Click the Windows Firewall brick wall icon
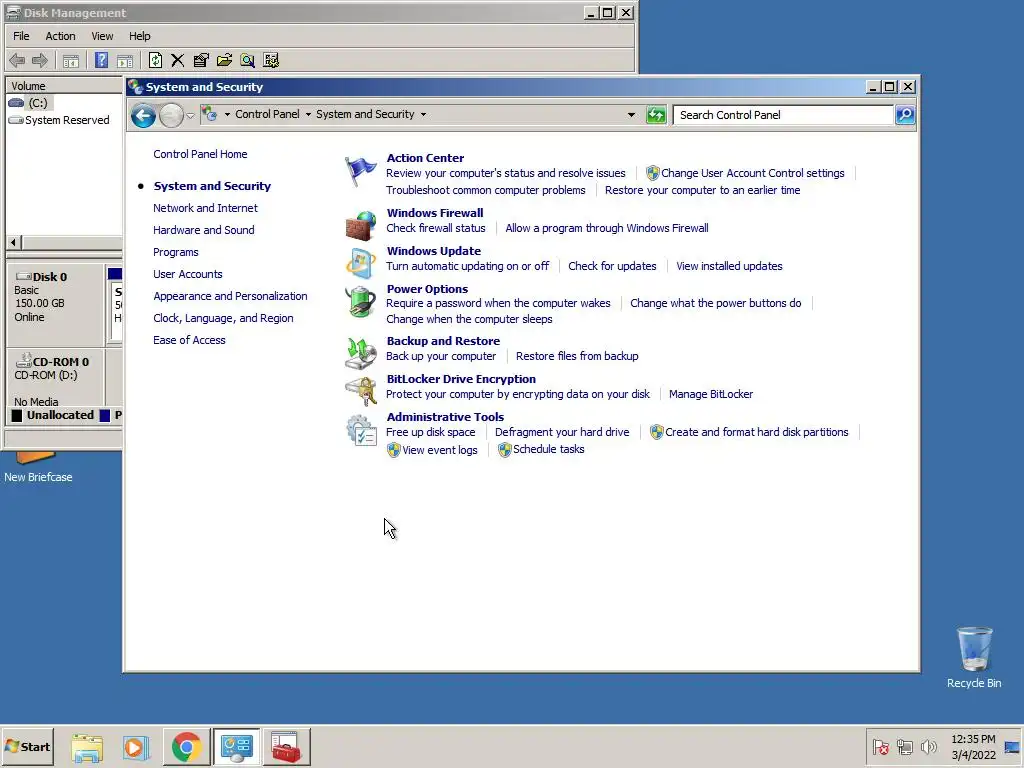This screenshot has height=768, width=1024. point(360,225)
